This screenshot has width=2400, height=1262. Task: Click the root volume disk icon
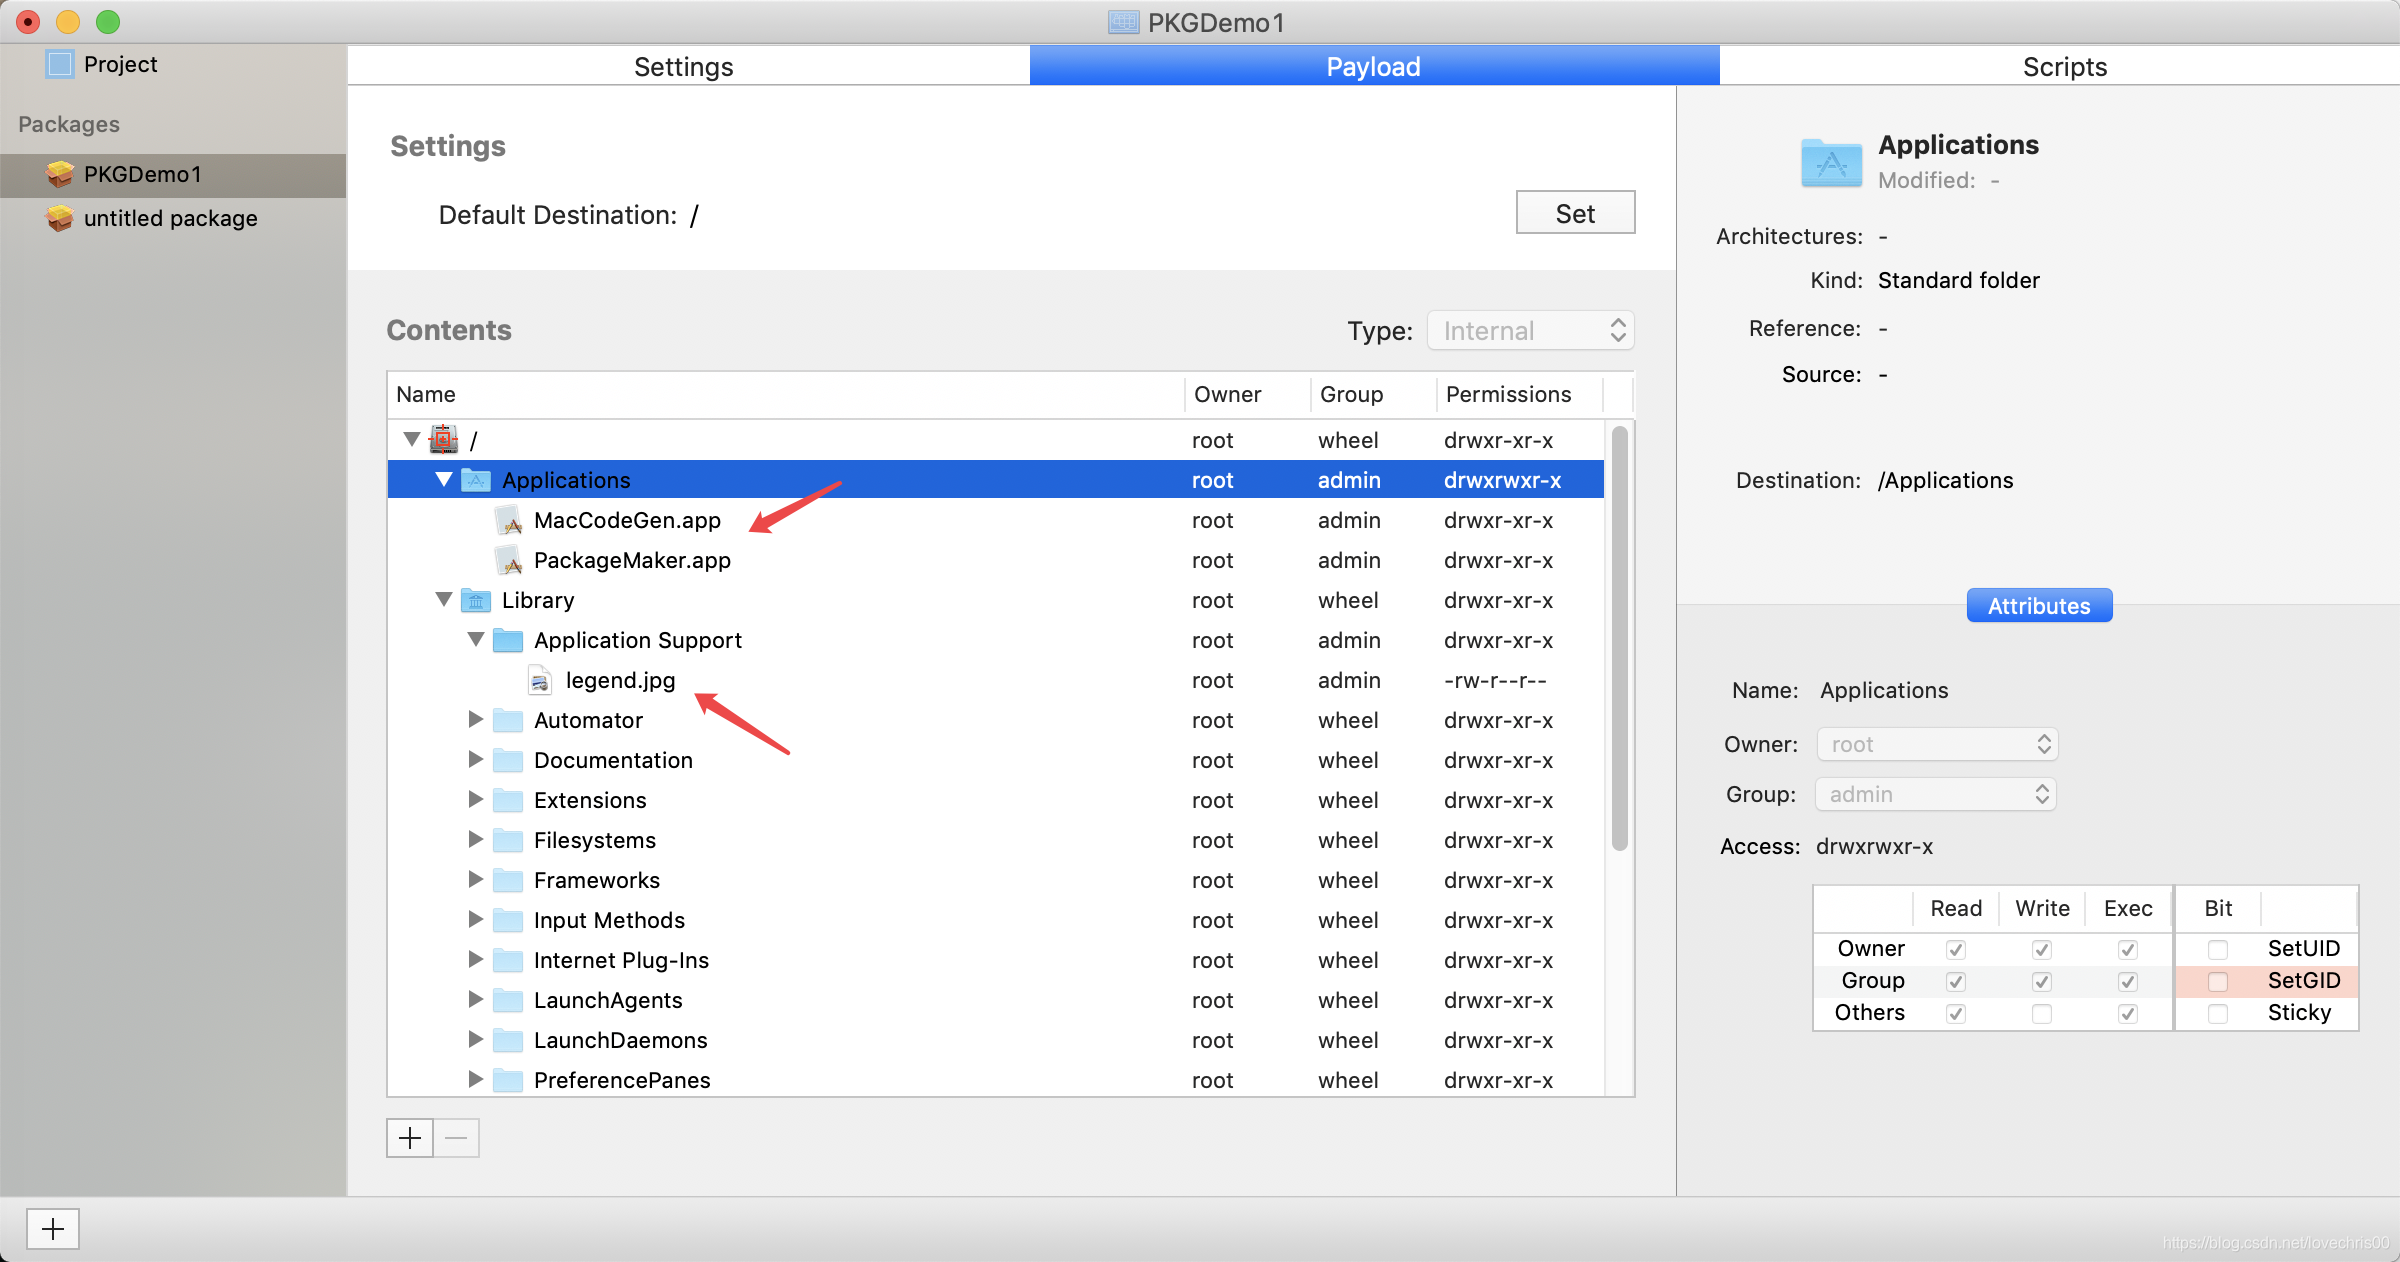click(x=443, y=440)
